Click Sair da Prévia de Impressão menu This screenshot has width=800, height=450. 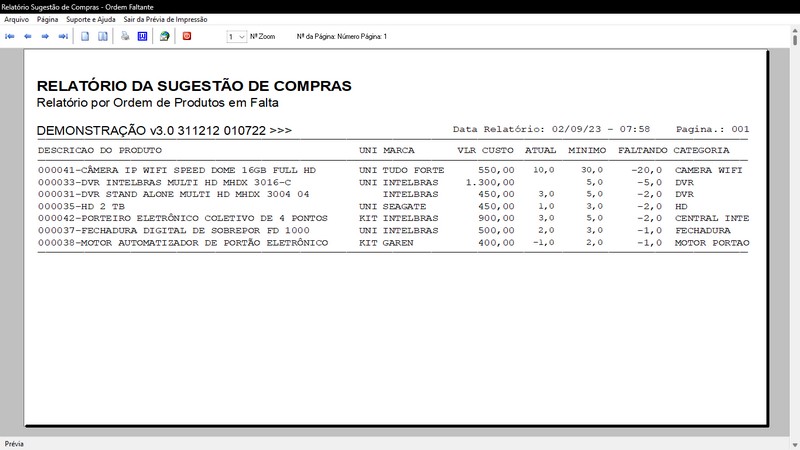click(165, 19)
